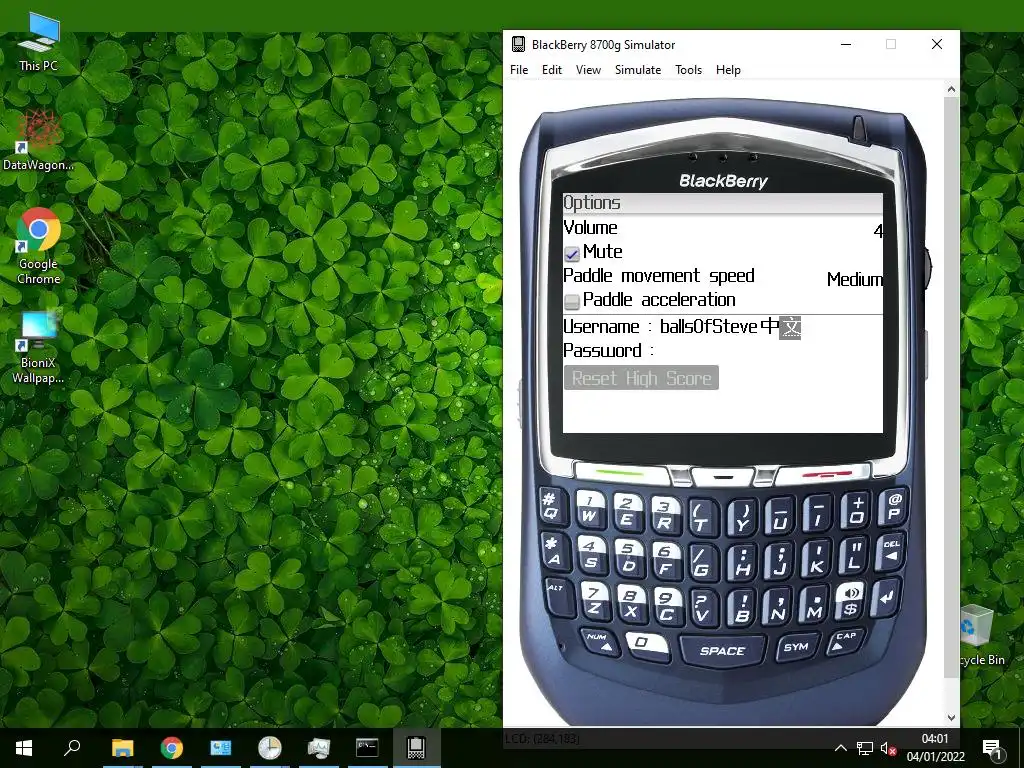The image size is (1024, 768).
Task: Open Google Chrome desktop shortcut
Action: click(39, 246)
